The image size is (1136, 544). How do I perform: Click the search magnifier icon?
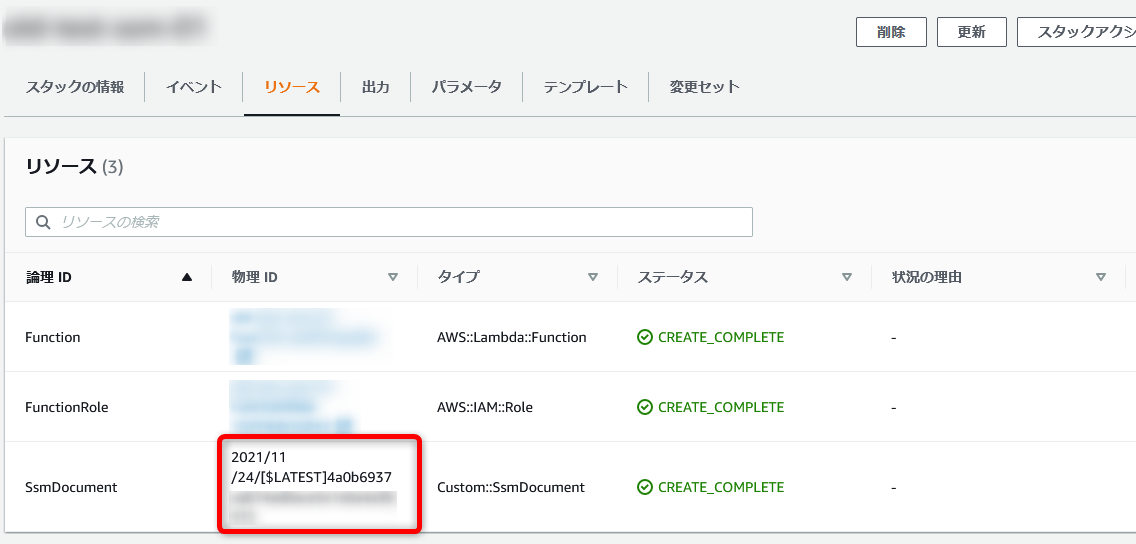pyautogui.click(x=43, y=222)
